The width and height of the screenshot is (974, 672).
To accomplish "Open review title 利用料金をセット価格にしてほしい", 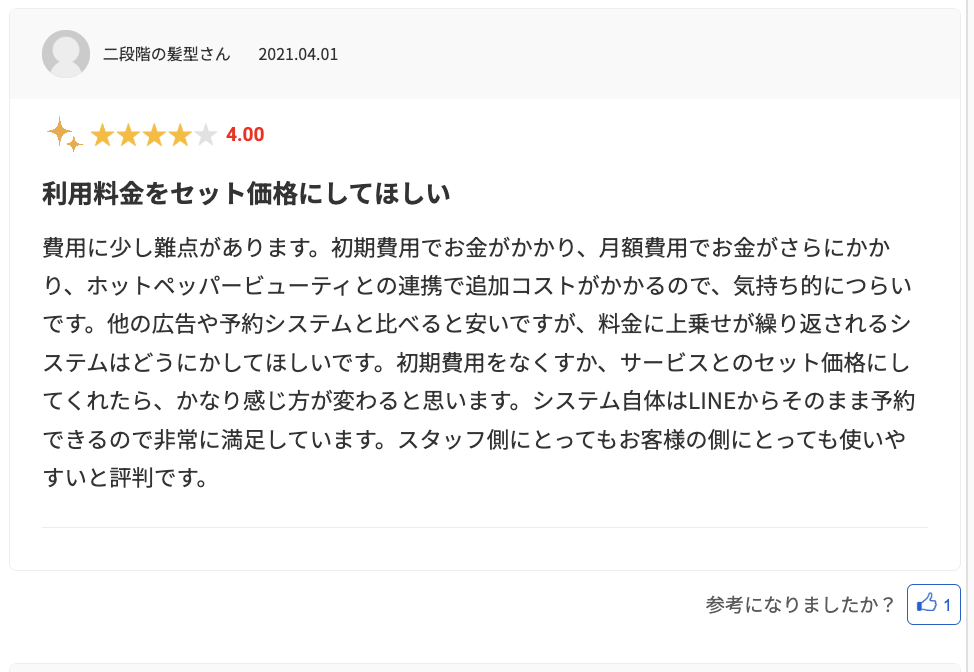I will click(246, 193).
